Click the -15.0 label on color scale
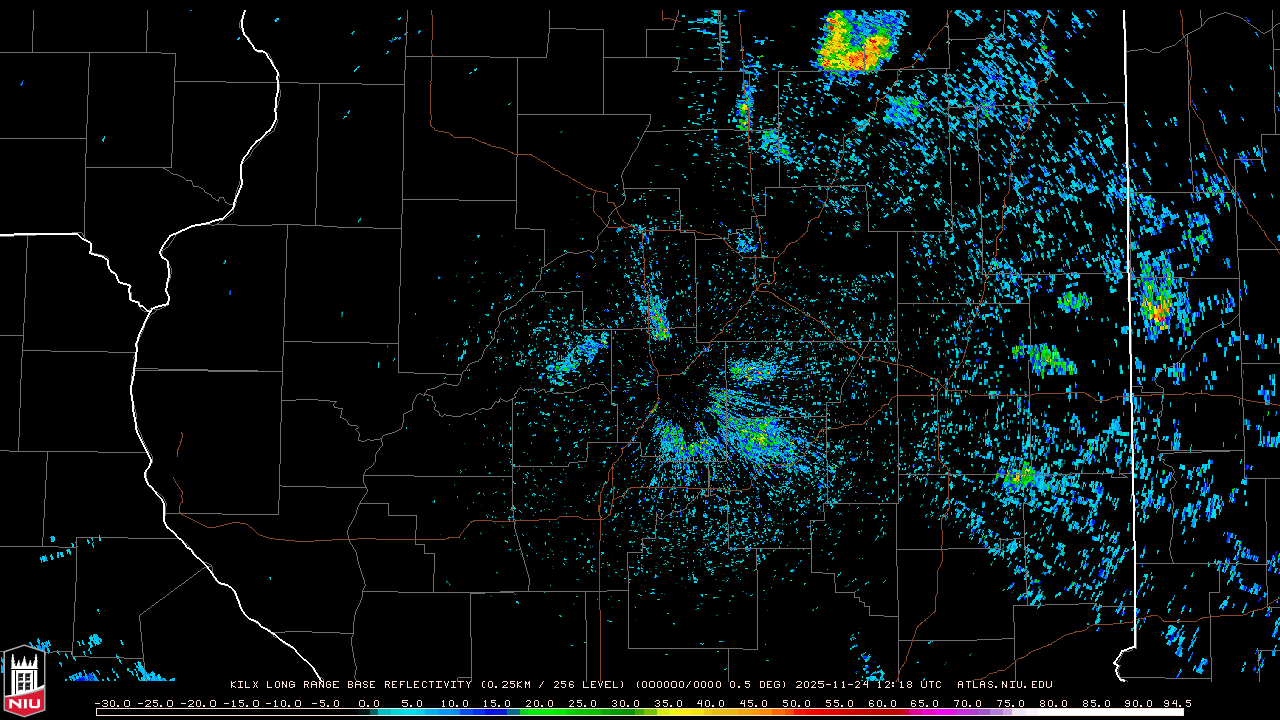 (x=240, y=704)
